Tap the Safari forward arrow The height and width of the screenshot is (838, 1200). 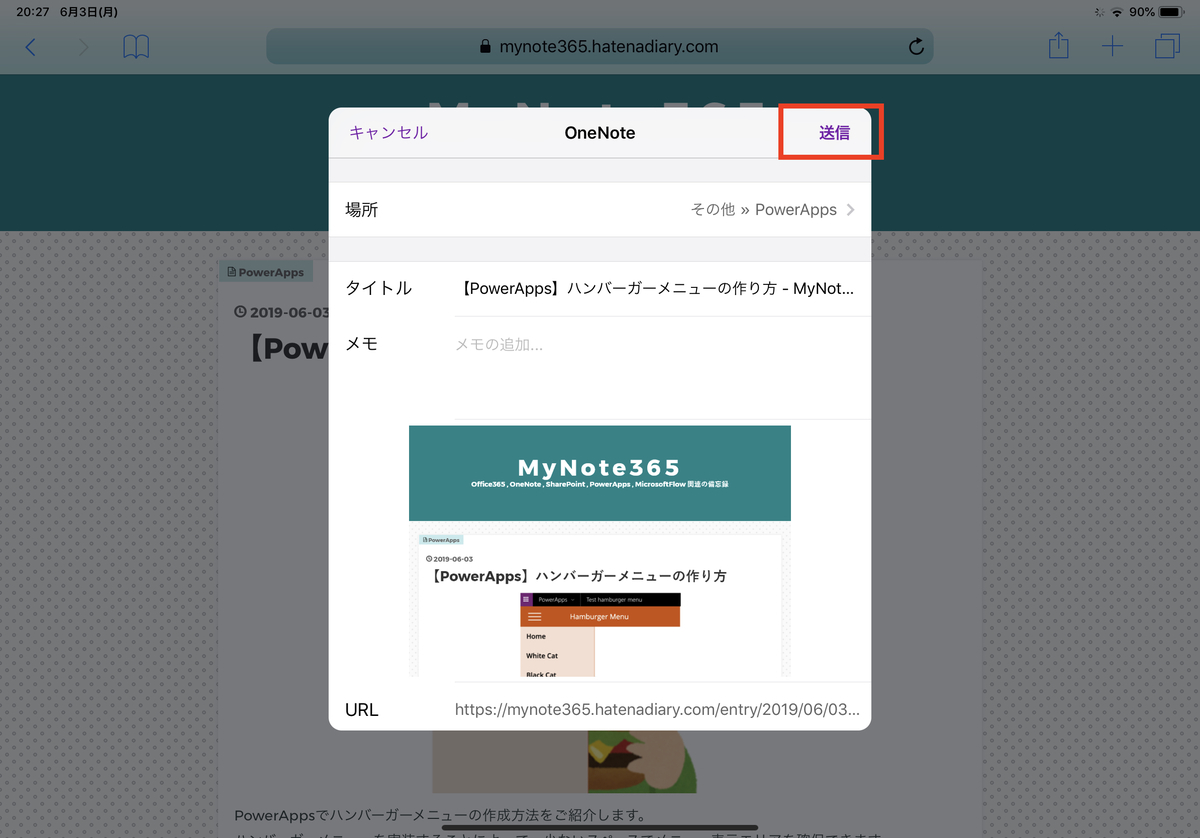pyautogui.click(x=83, y=47)
